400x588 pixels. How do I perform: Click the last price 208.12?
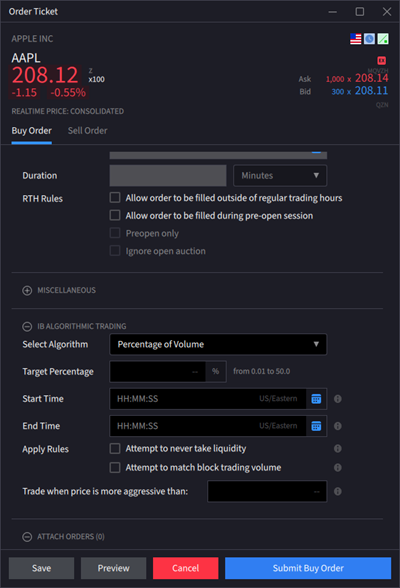[45, 75]
